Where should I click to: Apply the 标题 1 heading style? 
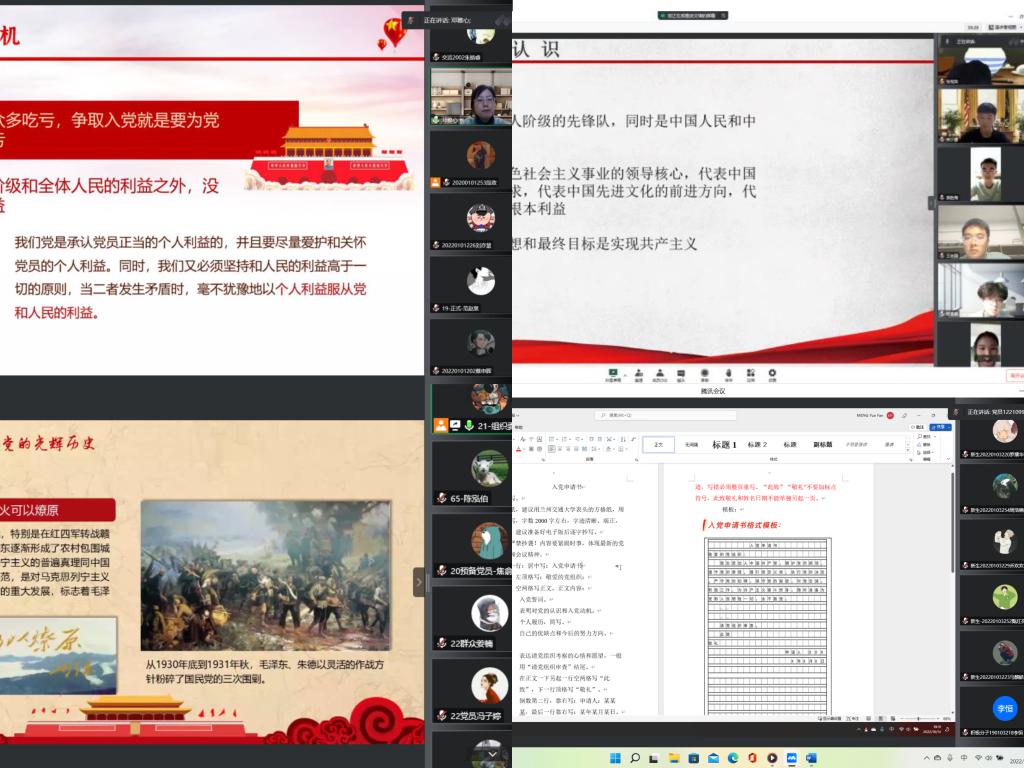coord(724,444)
